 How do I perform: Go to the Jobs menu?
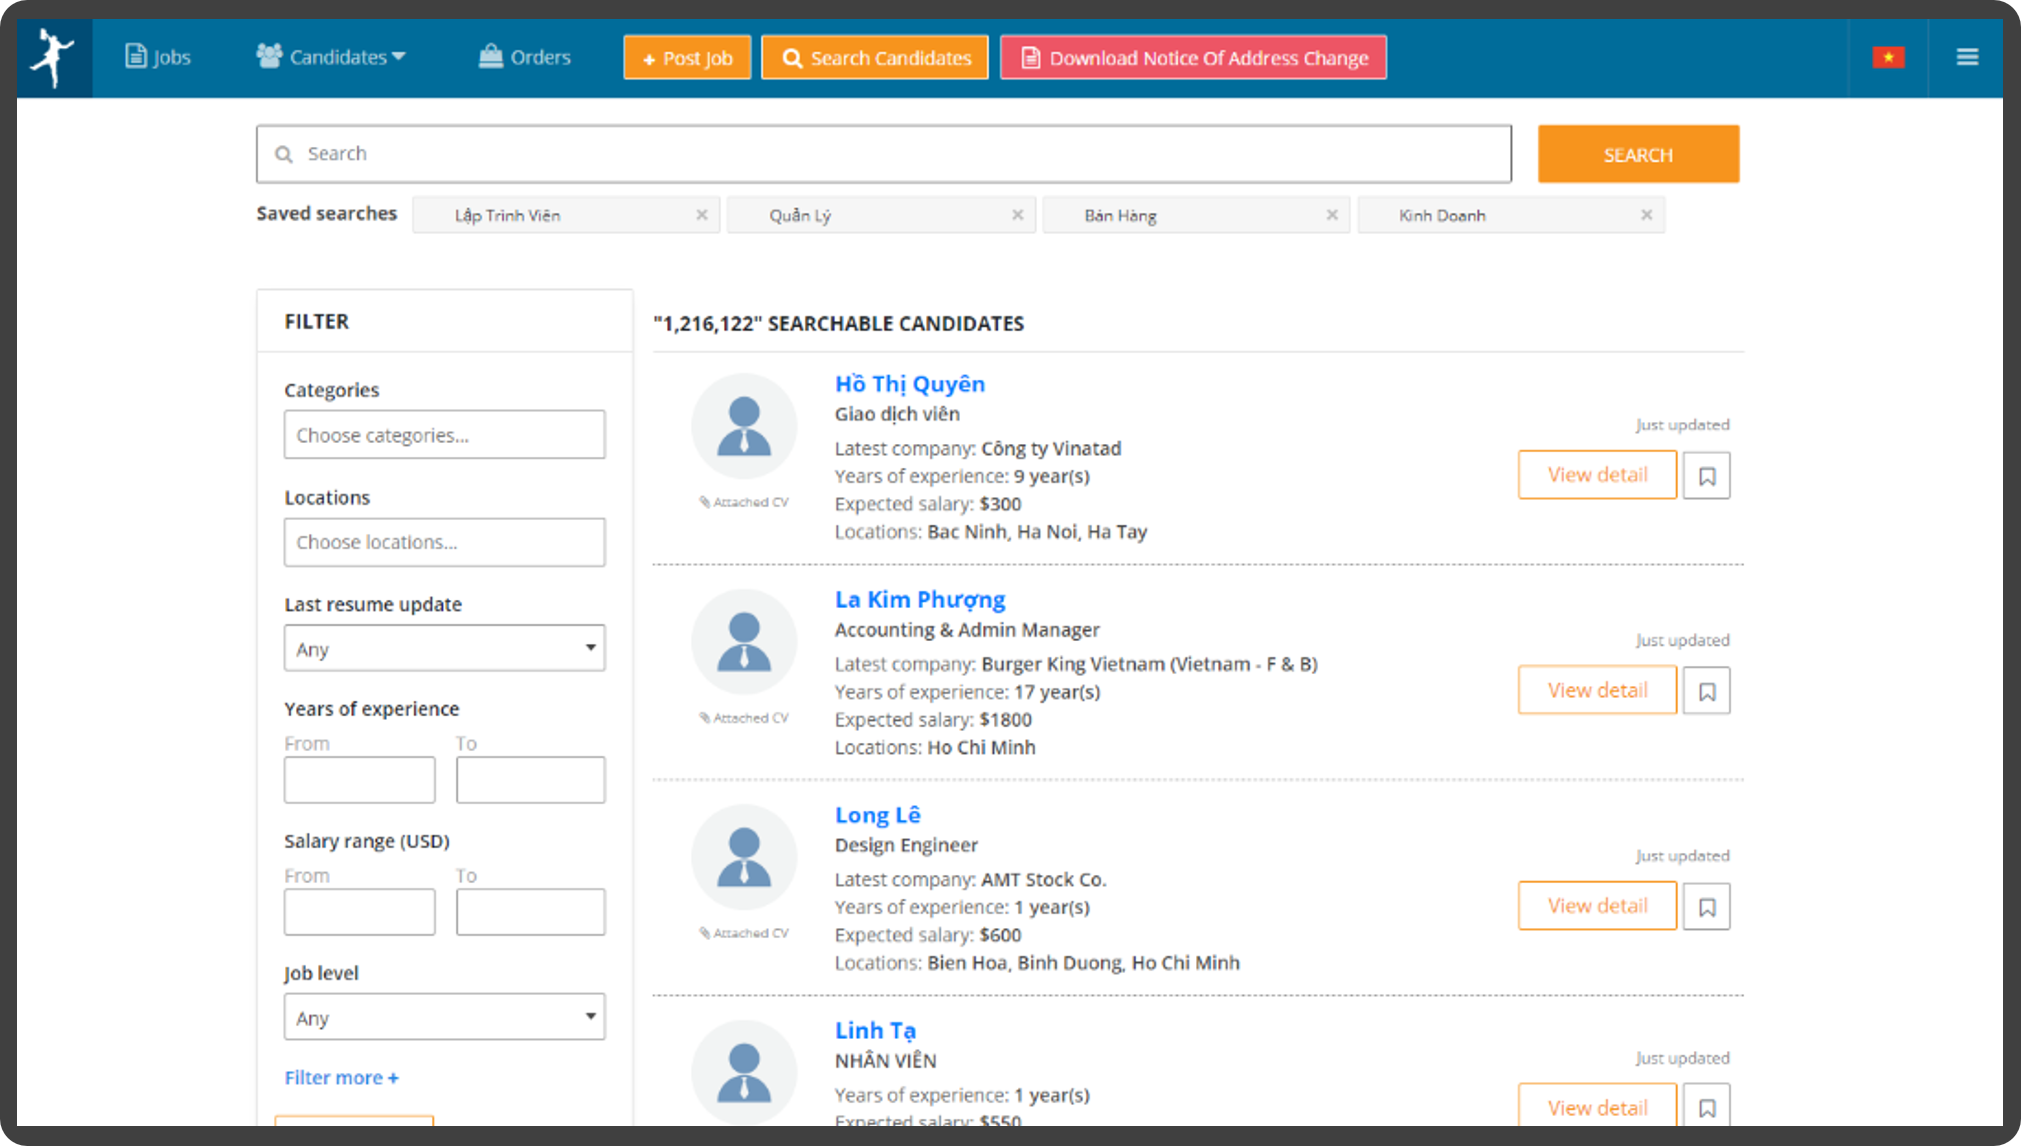pyautogui.click(x=158, y=57)
